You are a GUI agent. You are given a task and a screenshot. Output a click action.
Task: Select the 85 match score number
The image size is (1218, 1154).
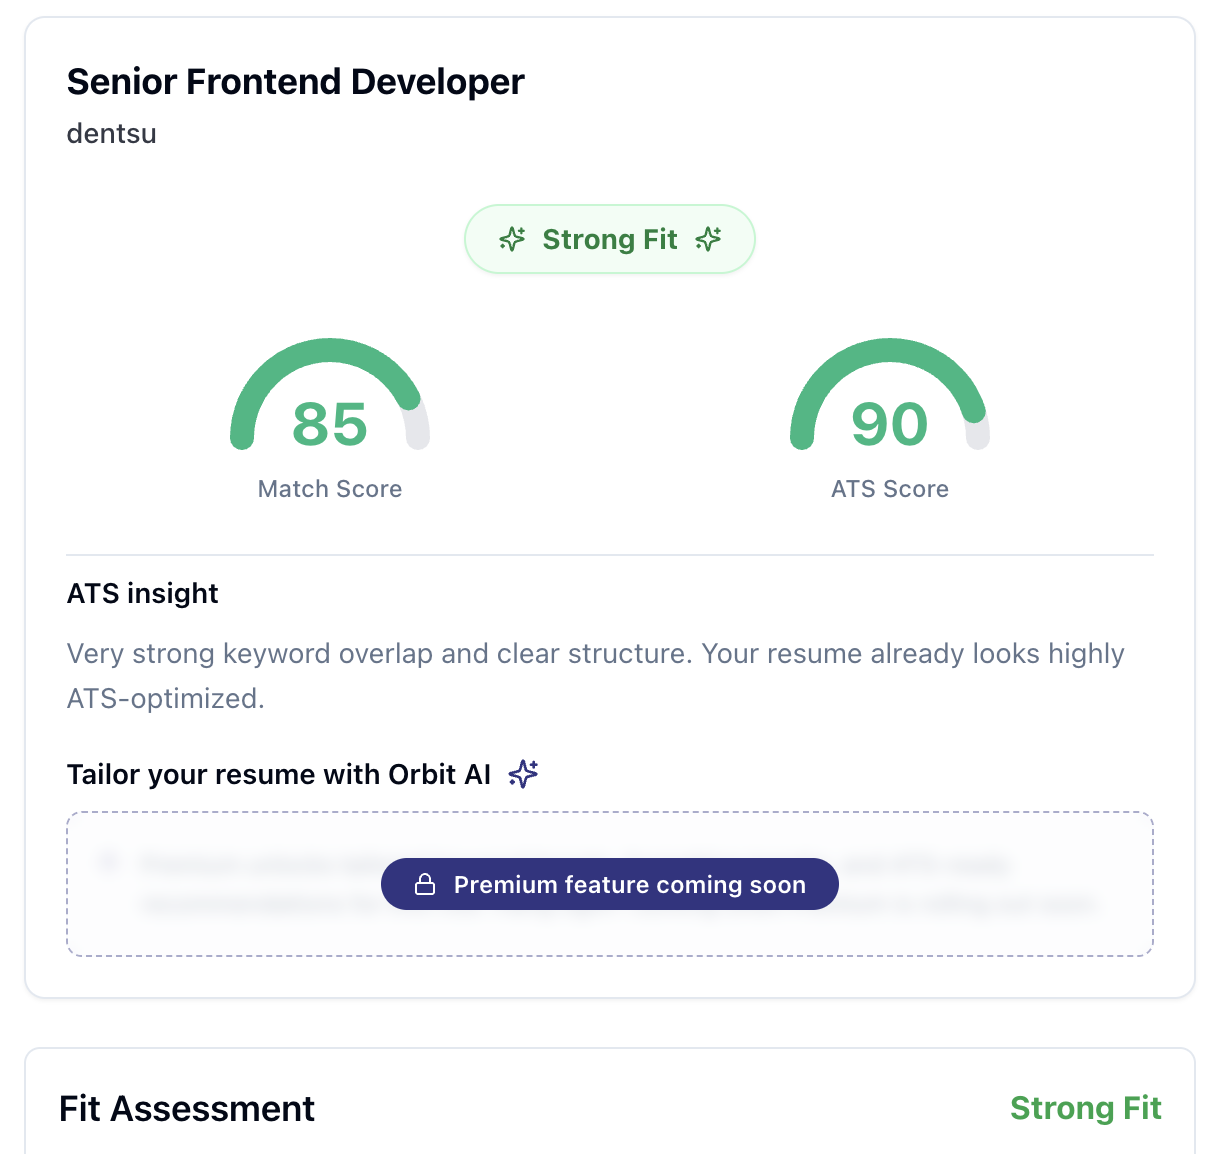point(330,424)
